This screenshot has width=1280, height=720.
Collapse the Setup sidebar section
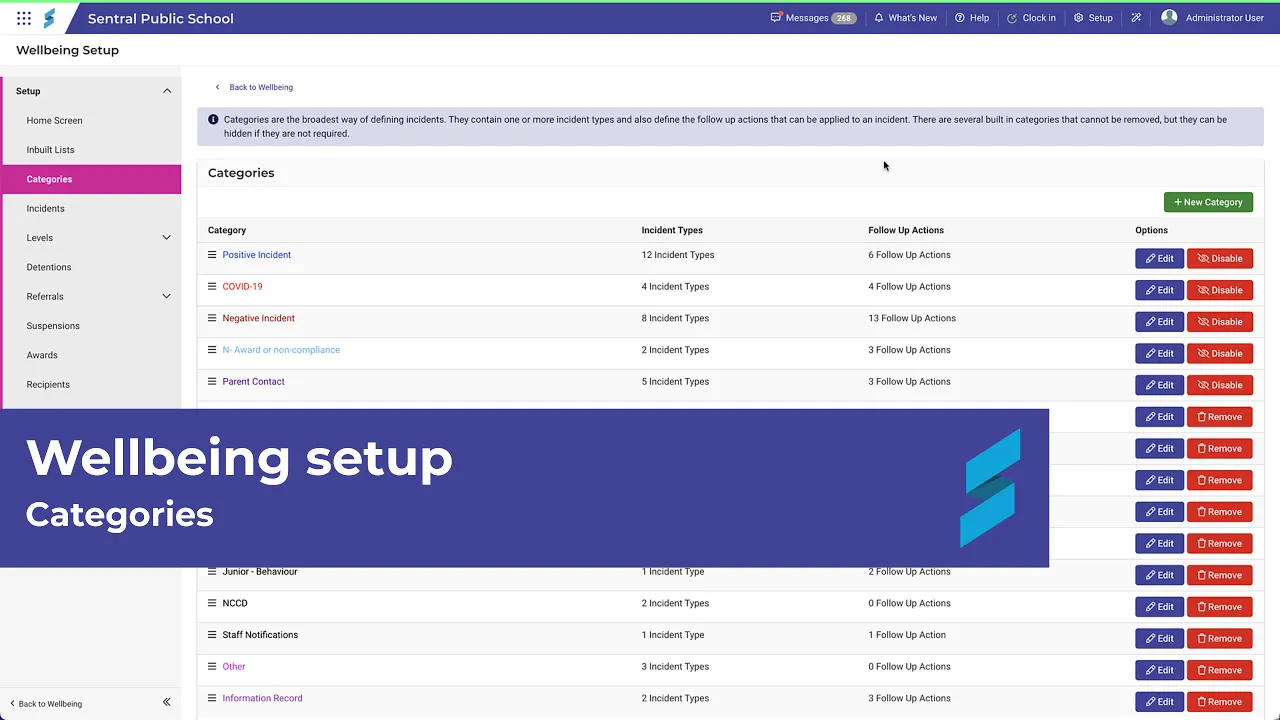click(x=167, y=91)
